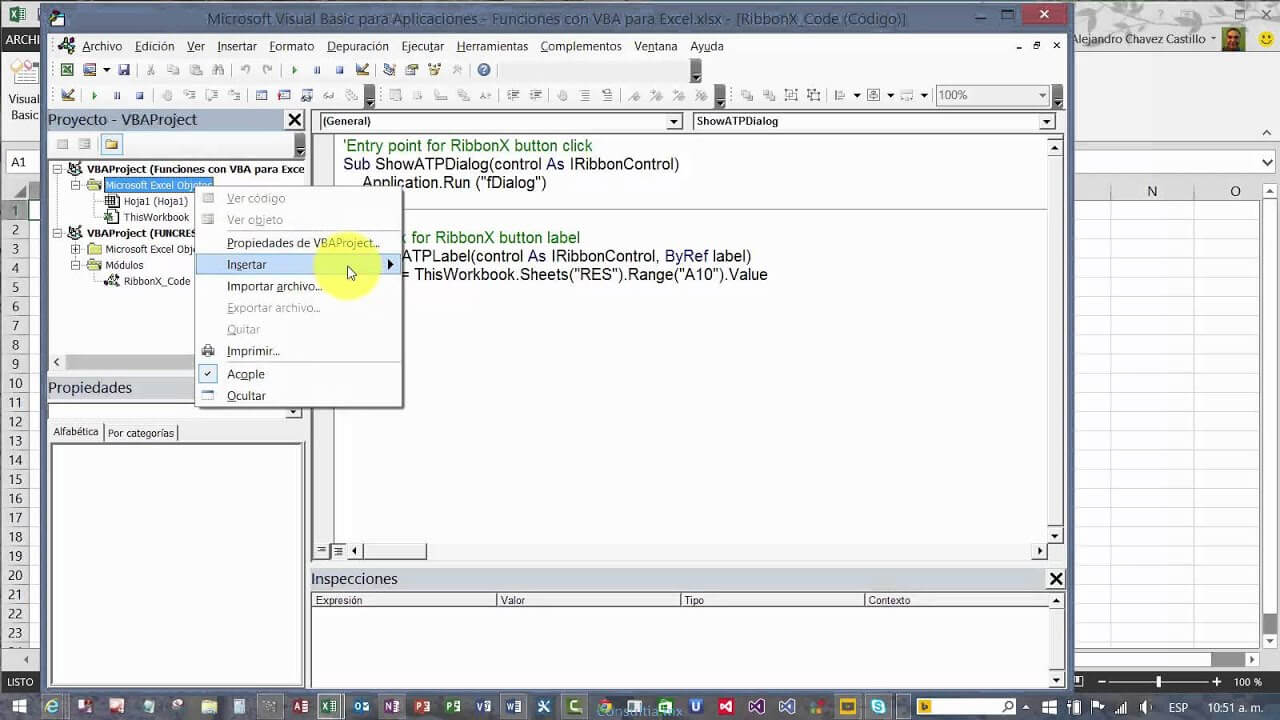Open the Project Explorer toolbar icon
The width and height of the screenshot is (1280, 720).
tap(389, 70)
